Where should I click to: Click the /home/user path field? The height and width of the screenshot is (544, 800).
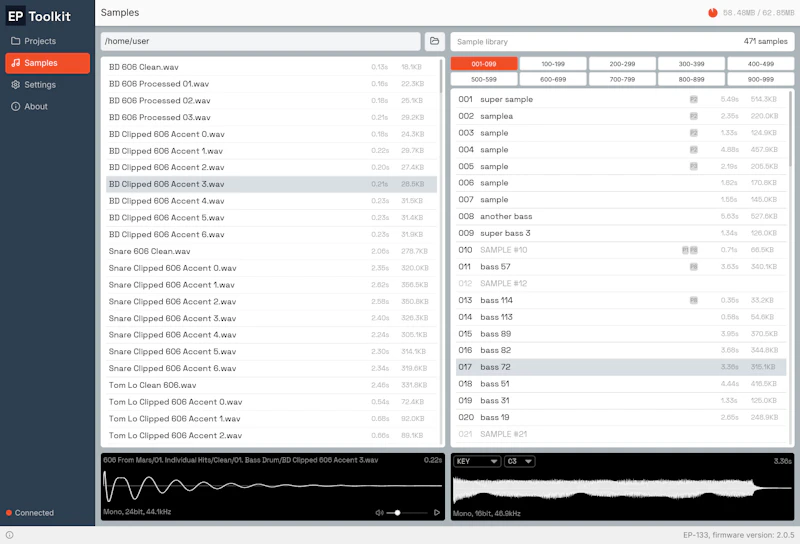[x=260, y=41]
